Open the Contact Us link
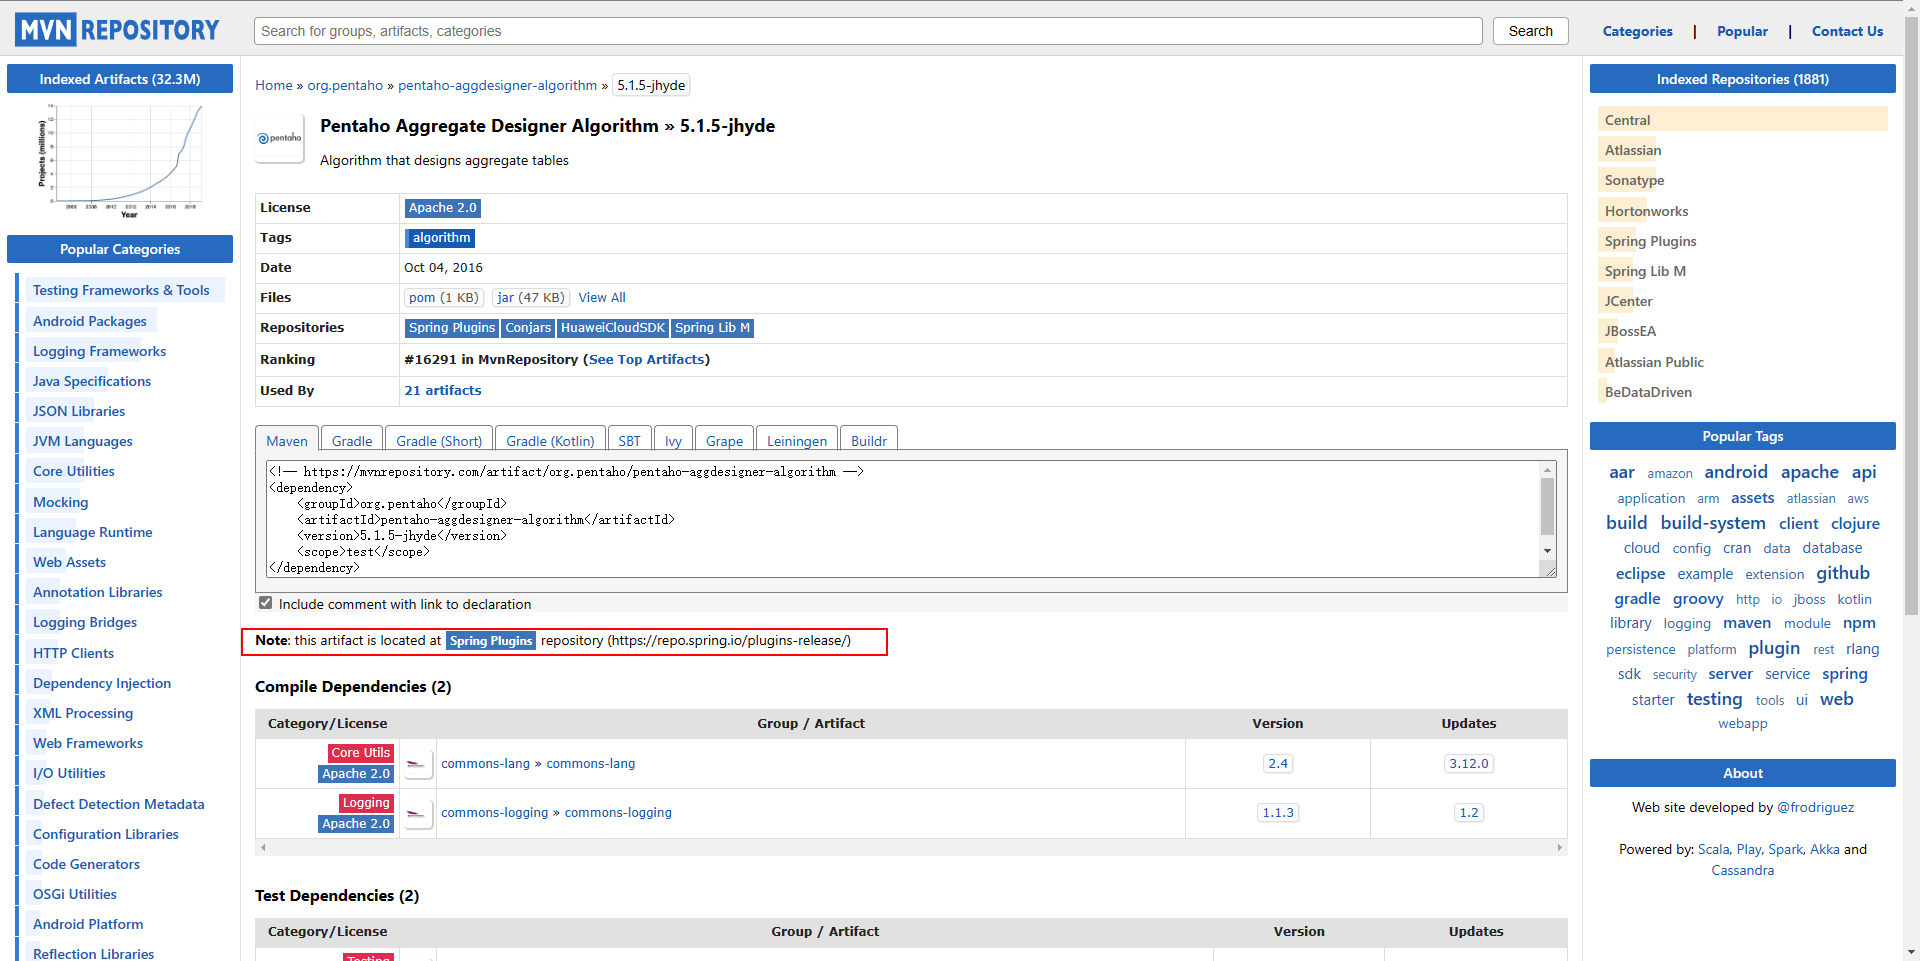Image resolution: width=1920 pixels, height=961 pixels. click(1847, 31)
